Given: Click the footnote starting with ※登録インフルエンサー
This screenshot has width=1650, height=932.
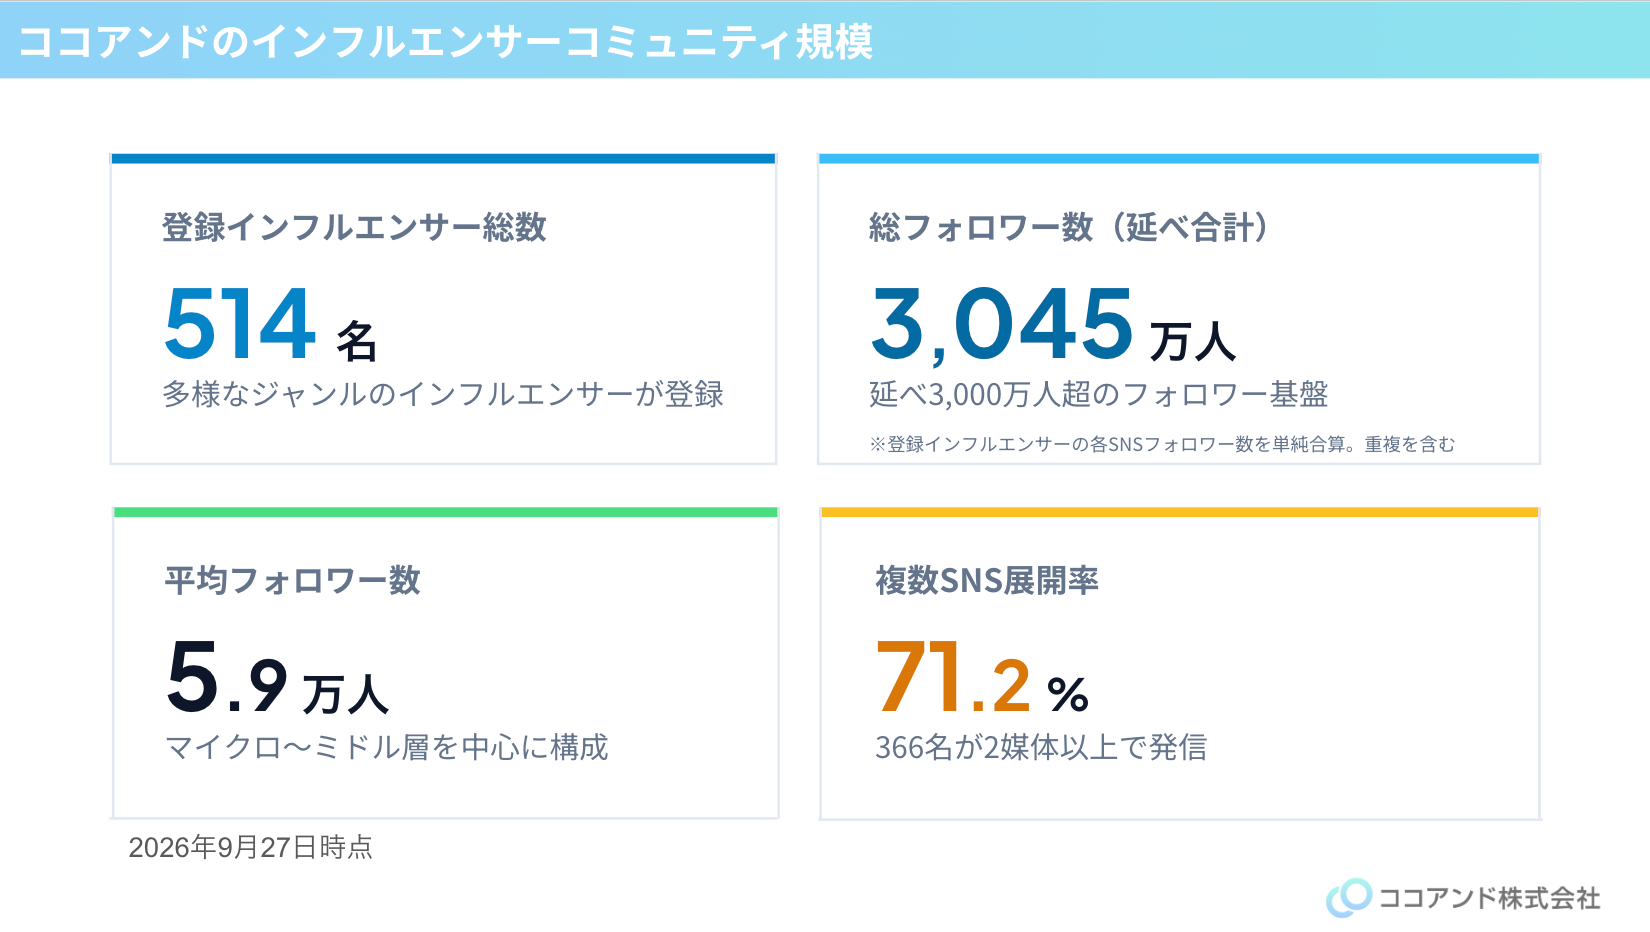Looking at the screenshot, I should tap(1162, 444).
